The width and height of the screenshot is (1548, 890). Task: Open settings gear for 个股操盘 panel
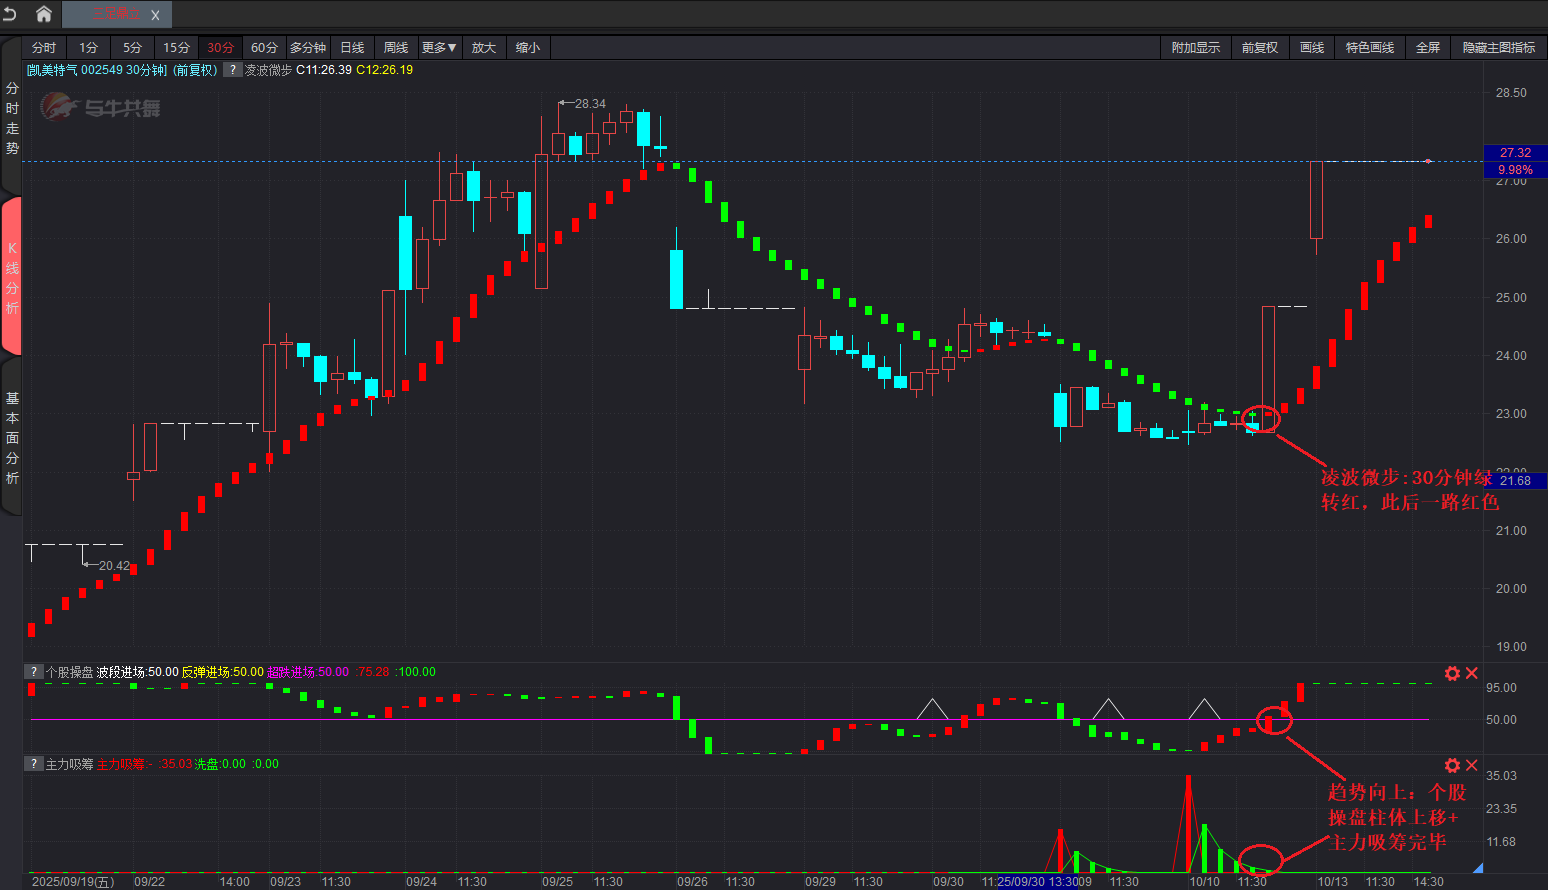click(1452, 673)
